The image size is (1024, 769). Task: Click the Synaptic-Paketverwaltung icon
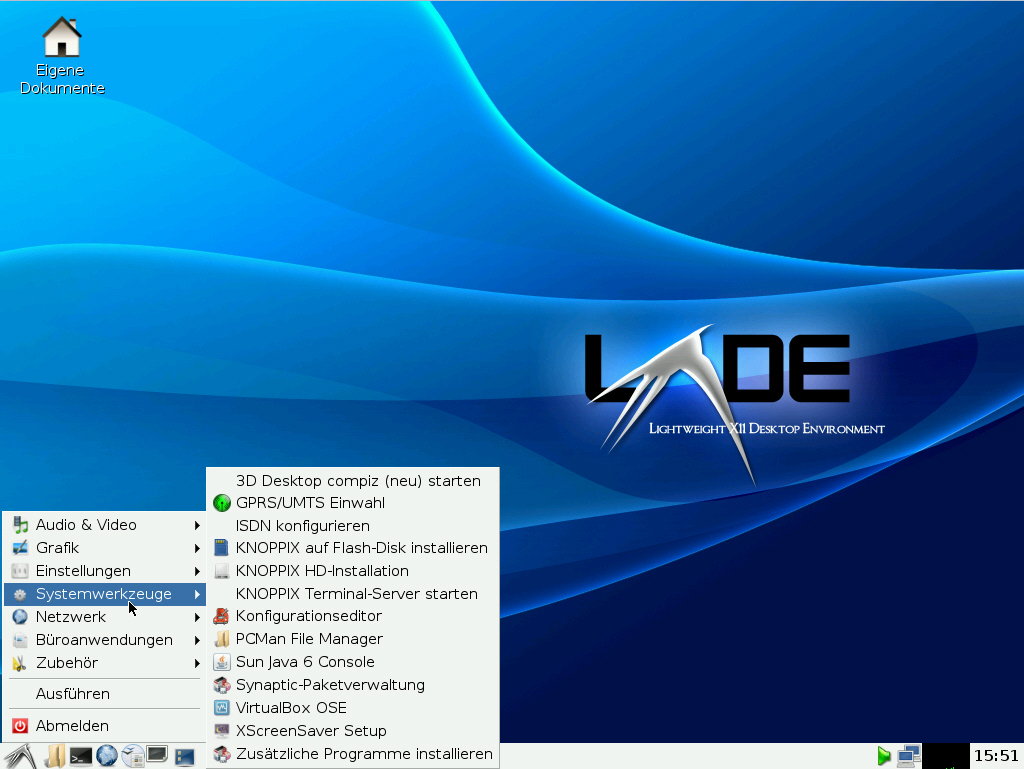(x=222, y=685)
